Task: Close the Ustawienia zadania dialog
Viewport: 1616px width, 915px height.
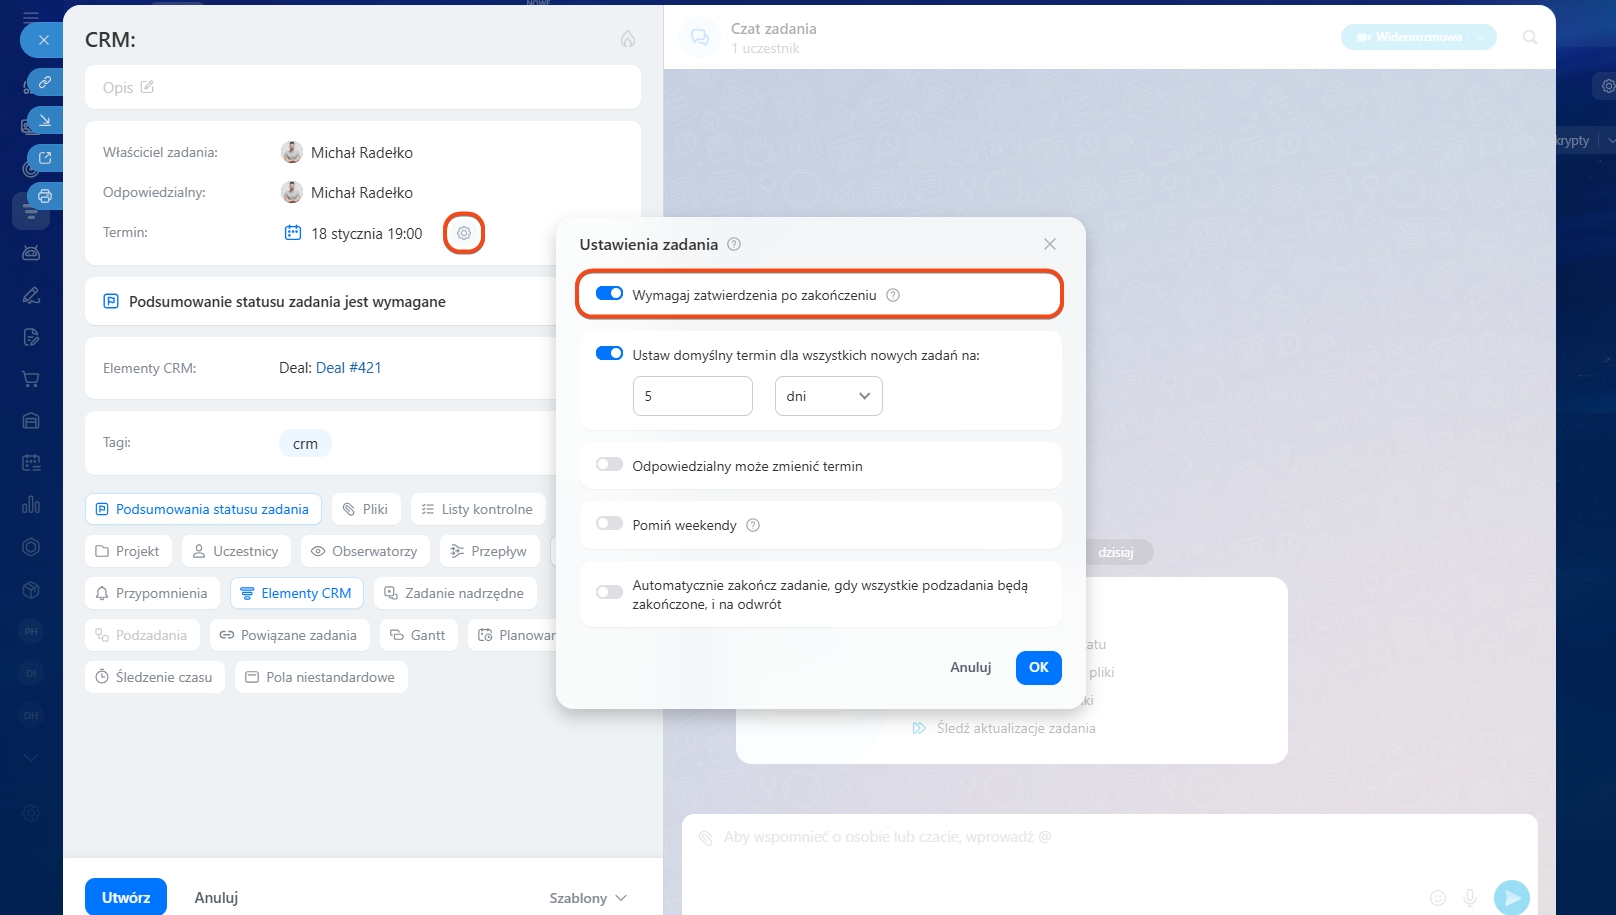Action: point(1050,244)
